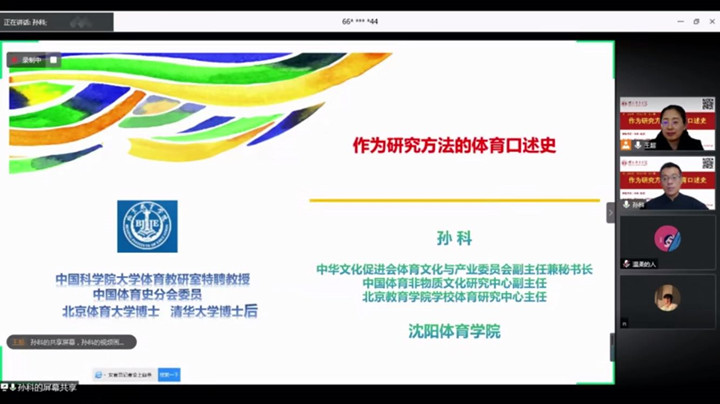This screenshot has width=720, height=404.
Task: Open the top participant's video tile
Action: pos(667,123)
